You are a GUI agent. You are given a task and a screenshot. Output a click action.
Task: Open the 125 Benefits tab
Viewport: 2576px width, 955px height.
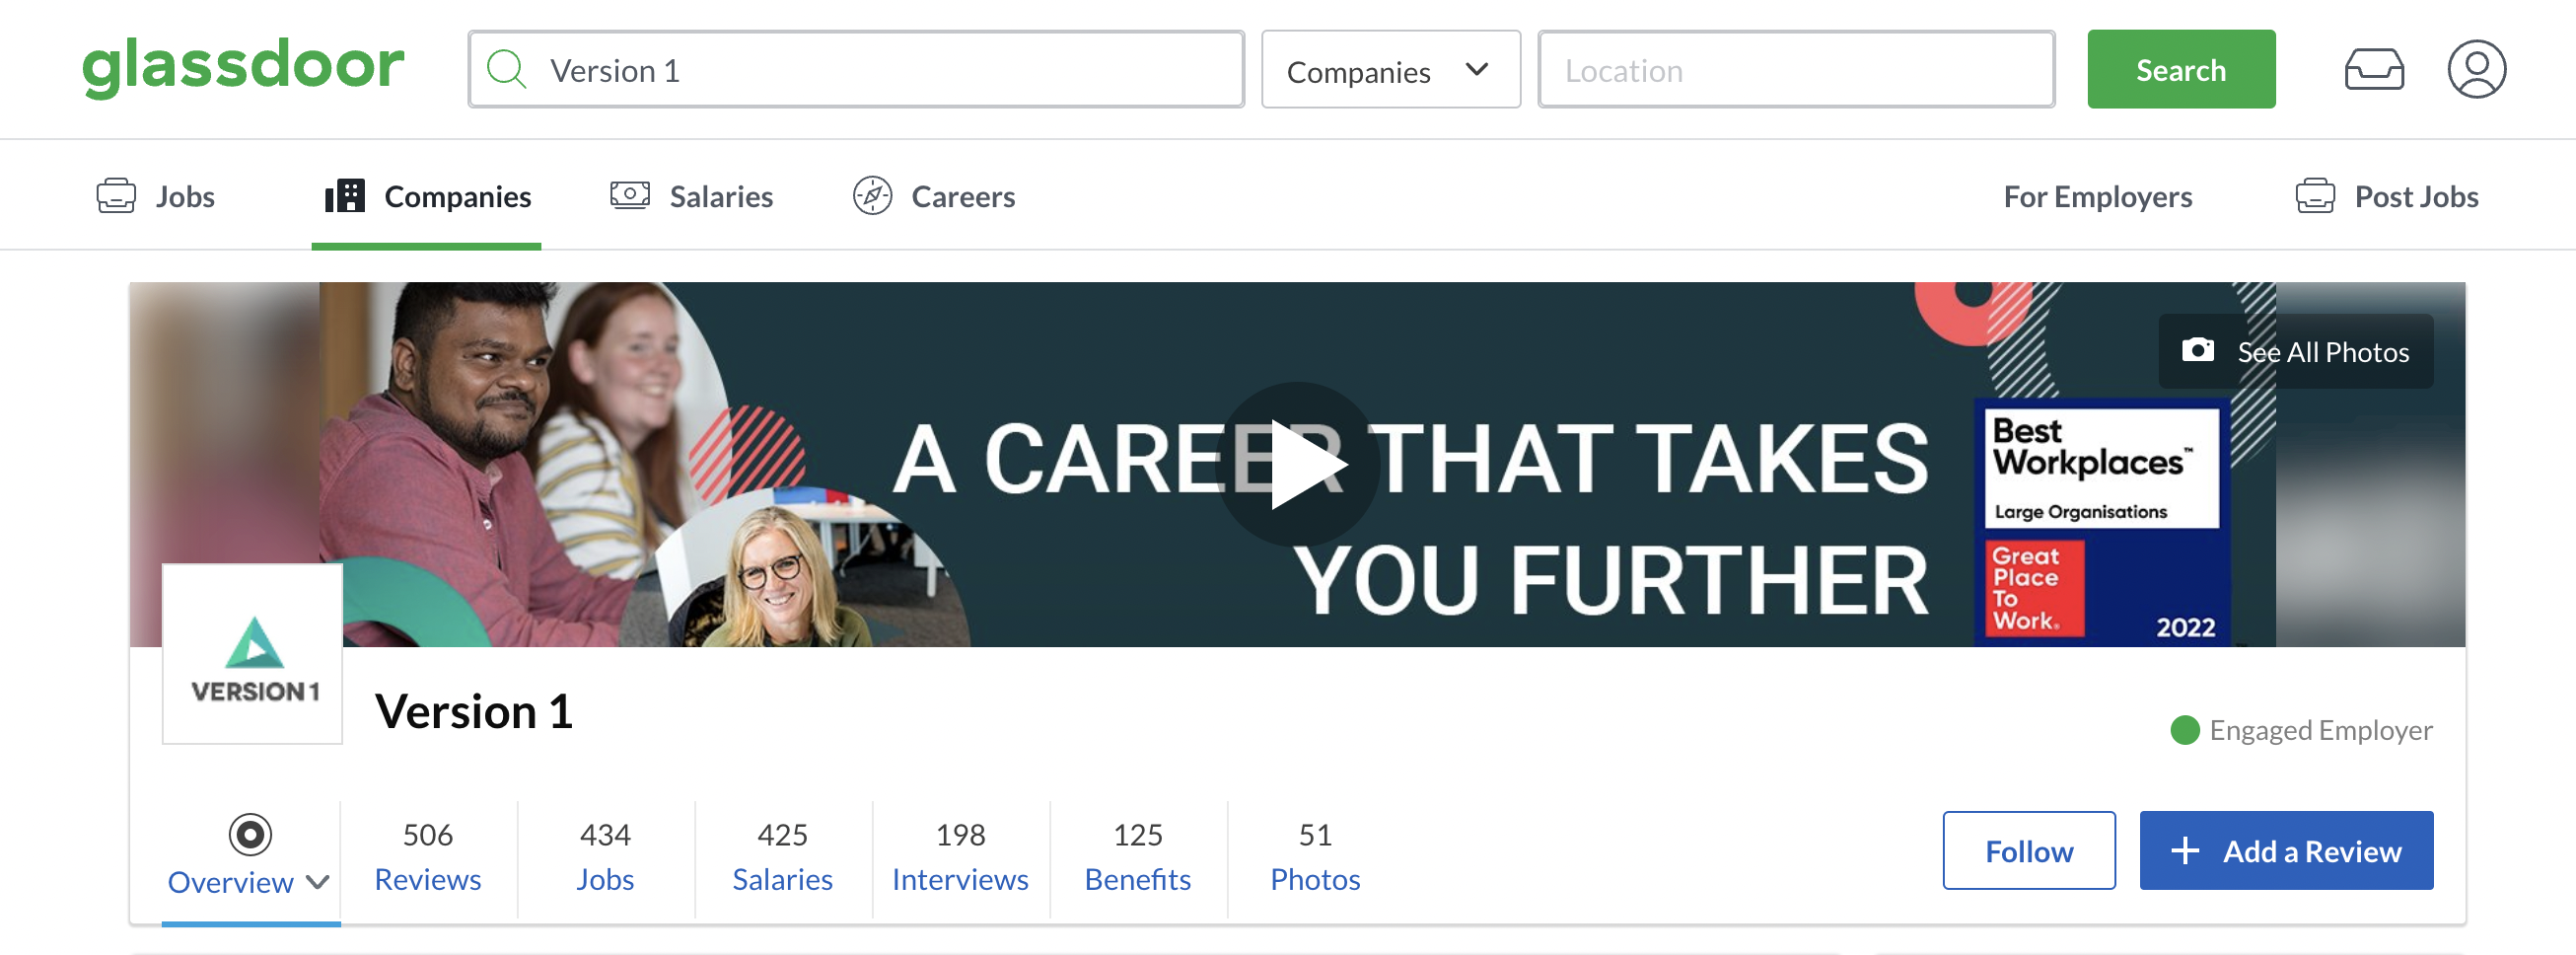(x=1137, y=858)
